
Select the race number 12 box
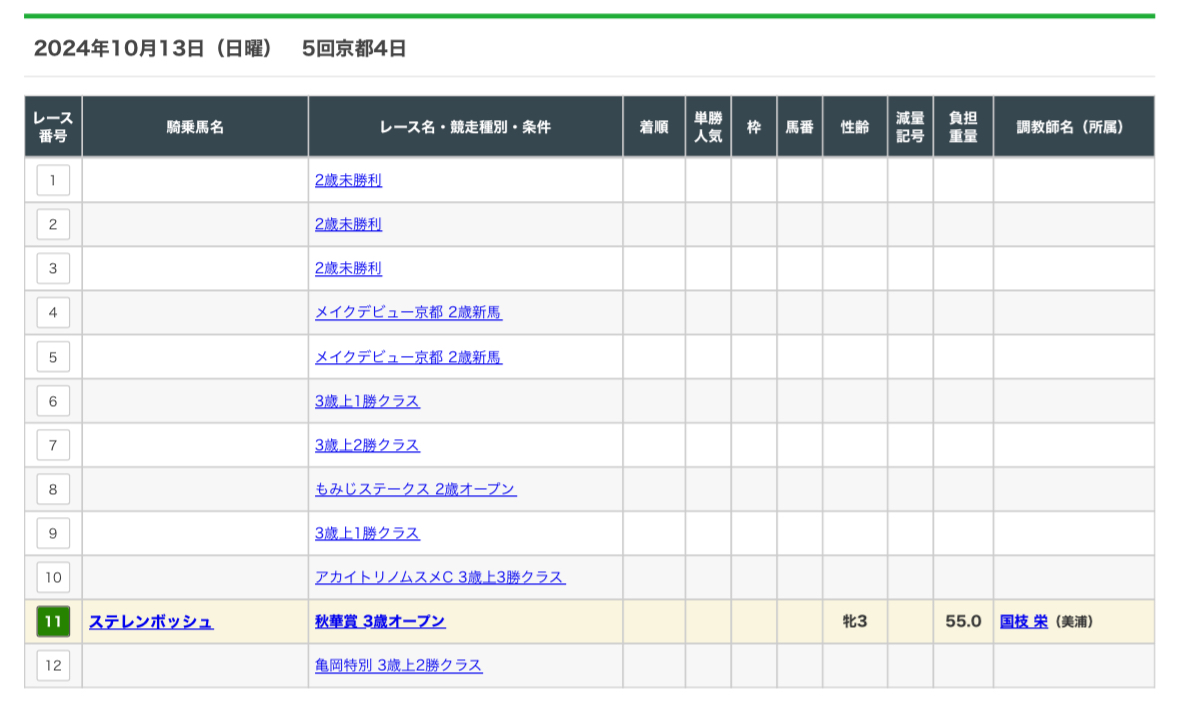[x=53, y=666]
